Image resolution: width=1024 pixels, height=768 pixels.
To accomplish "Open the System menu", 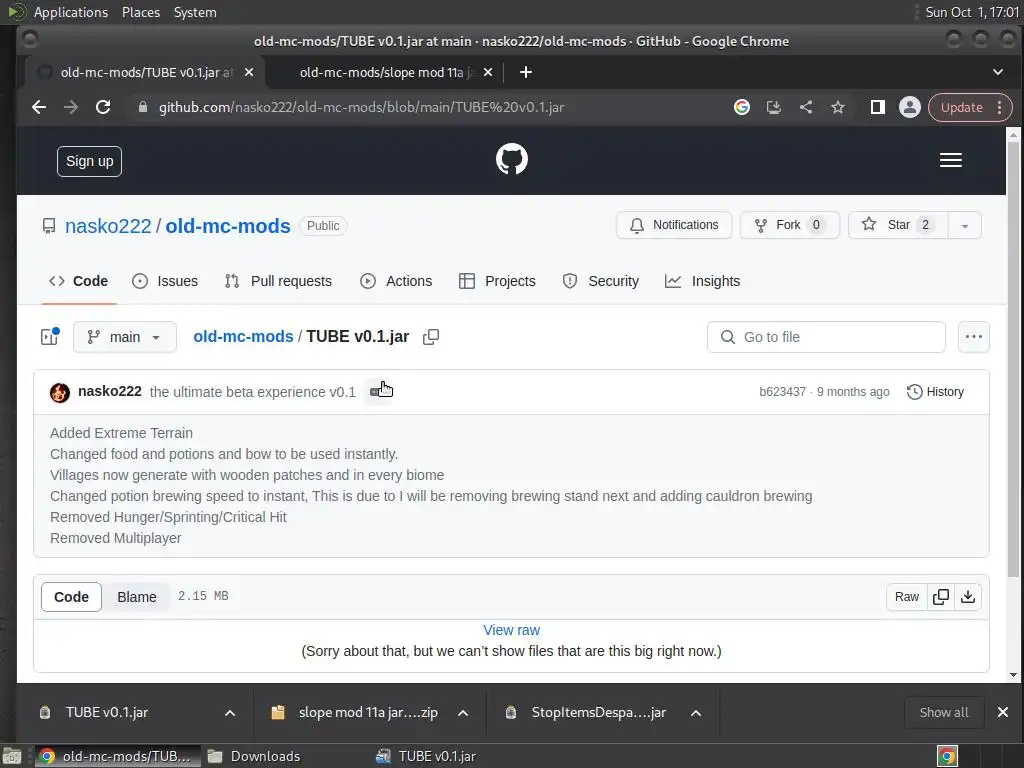I will pos(195,12).
